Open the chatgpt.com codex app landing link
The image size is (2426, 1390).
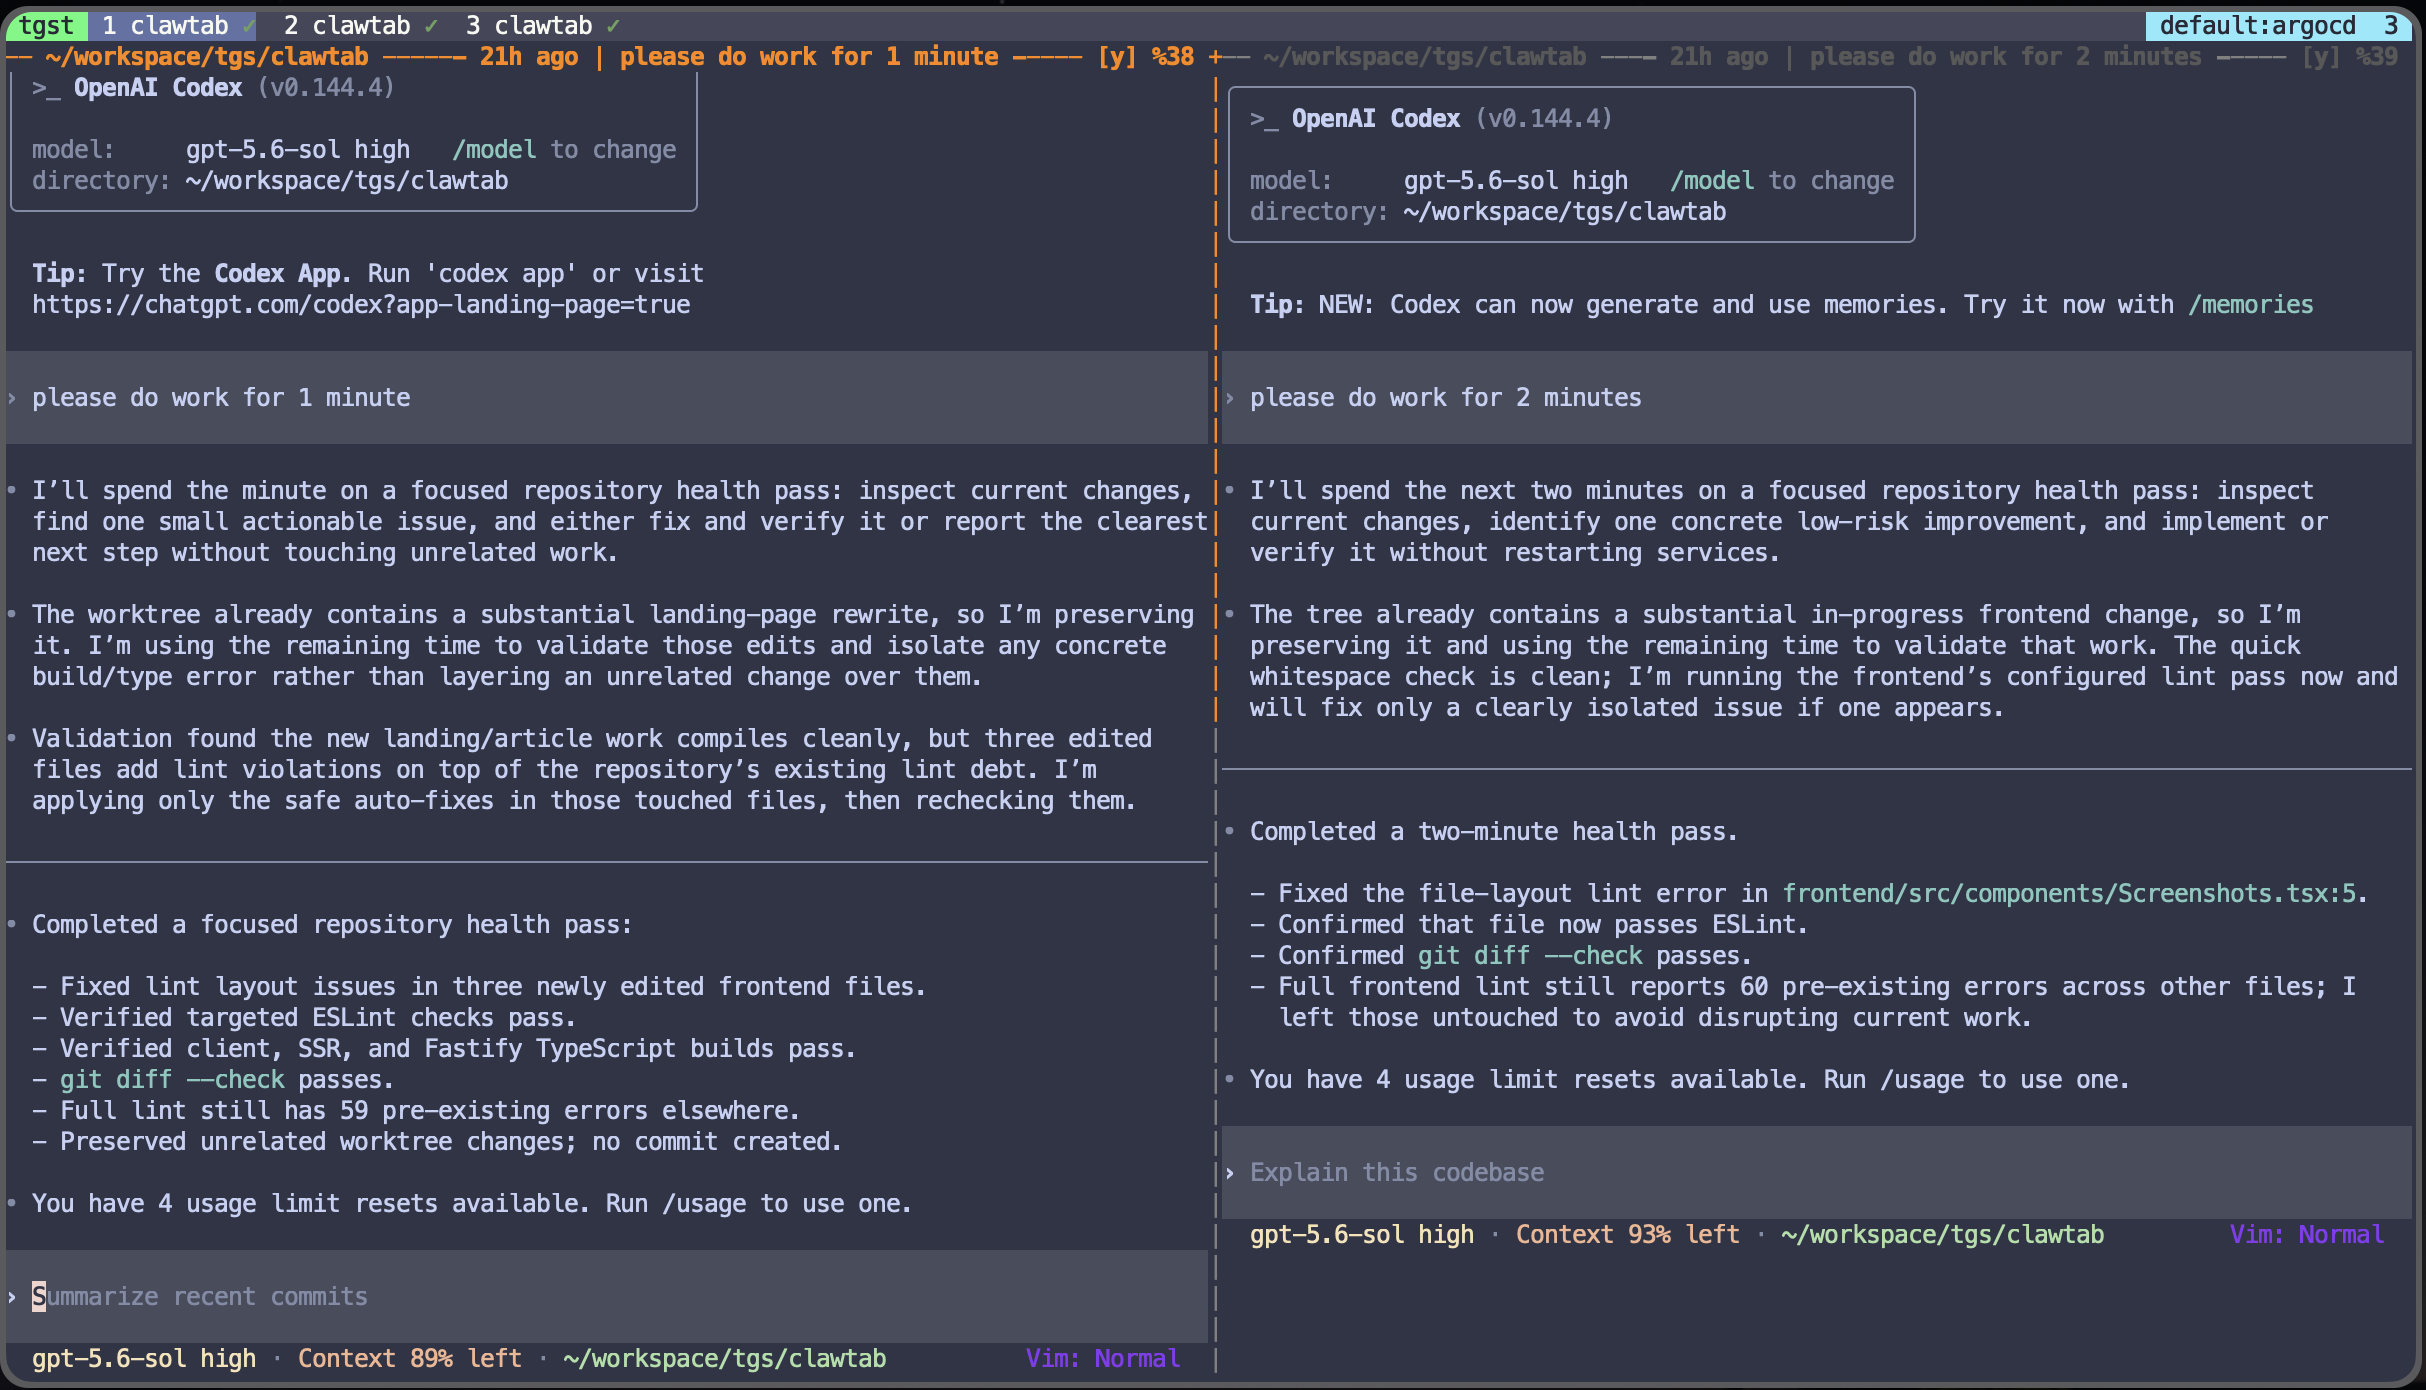click(361, 304)
